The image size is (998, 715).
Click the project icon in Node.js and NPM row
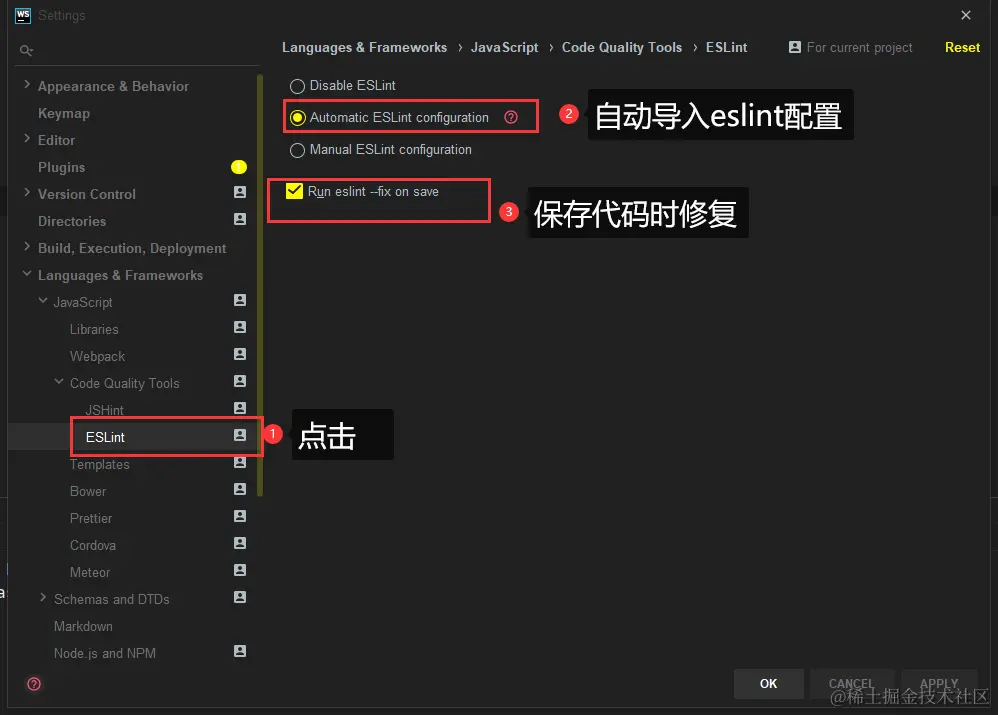click(x=240, y=651)
